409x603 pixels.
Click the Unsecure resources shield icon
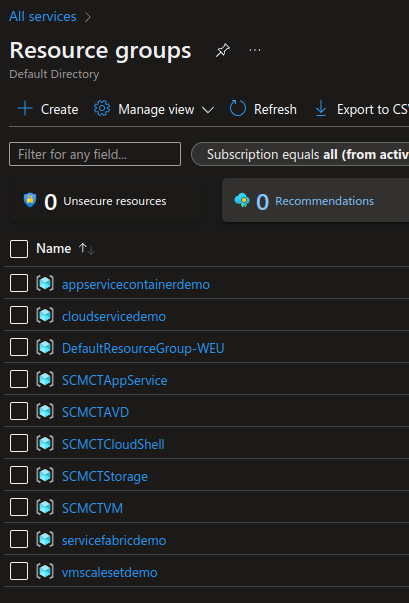(x=30, y=200)
